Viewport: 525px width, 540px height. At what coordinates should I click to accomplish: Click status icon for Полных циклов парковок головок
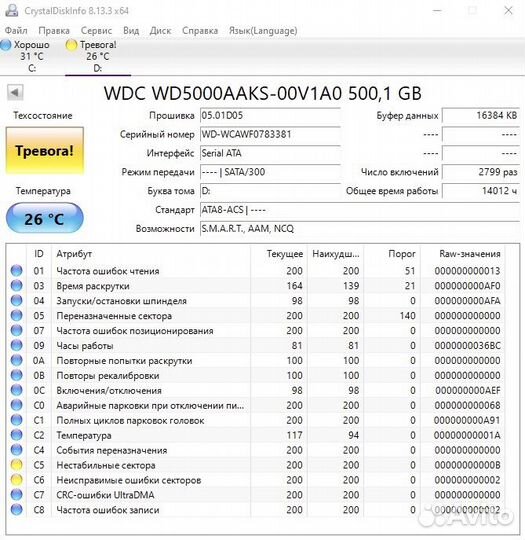16,420
